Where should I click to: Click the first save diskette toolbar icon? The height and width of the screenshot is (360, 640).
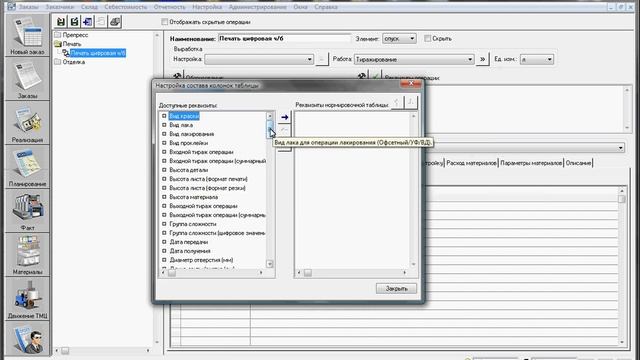(61, 22)
